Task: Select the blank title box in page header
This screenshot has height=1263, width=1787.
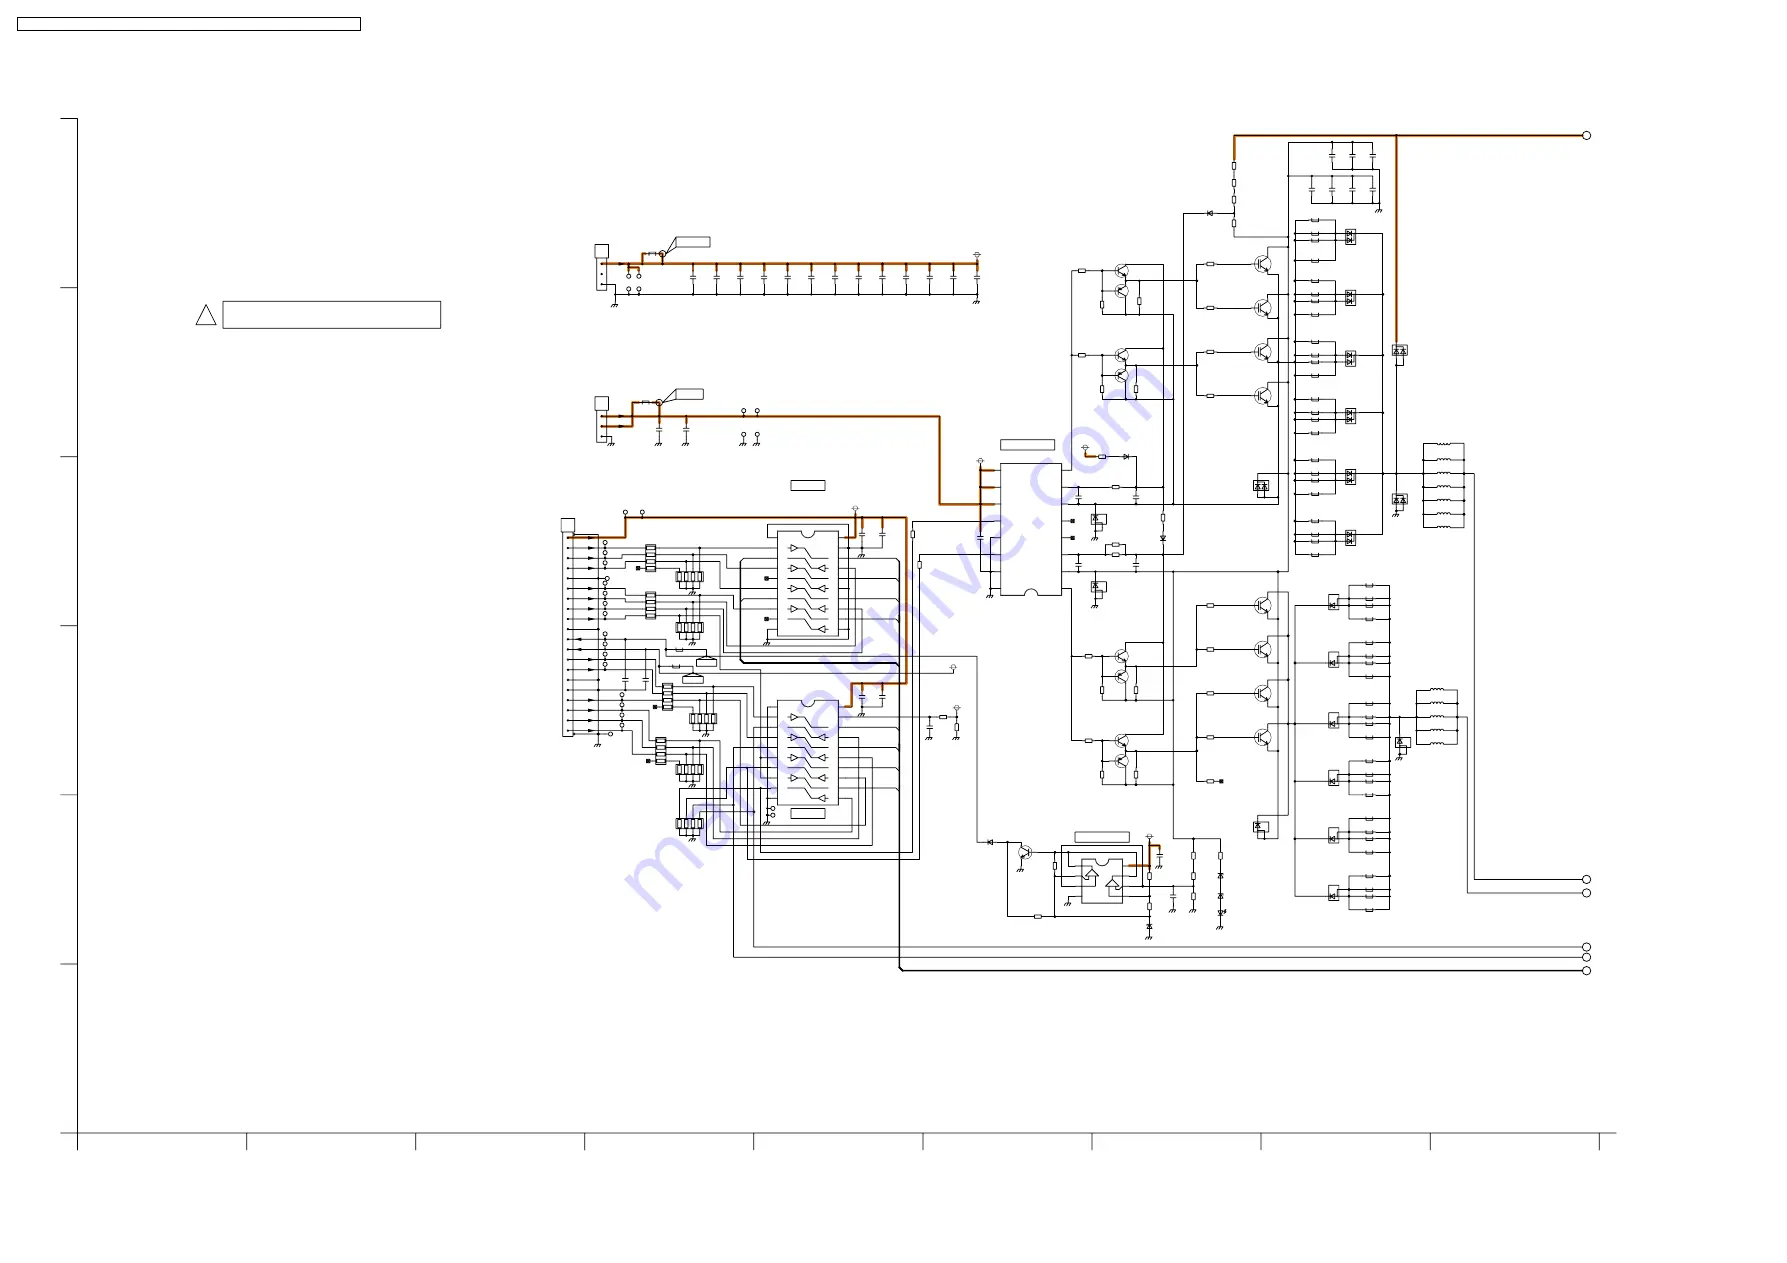Action: click(x=189, y=24)
